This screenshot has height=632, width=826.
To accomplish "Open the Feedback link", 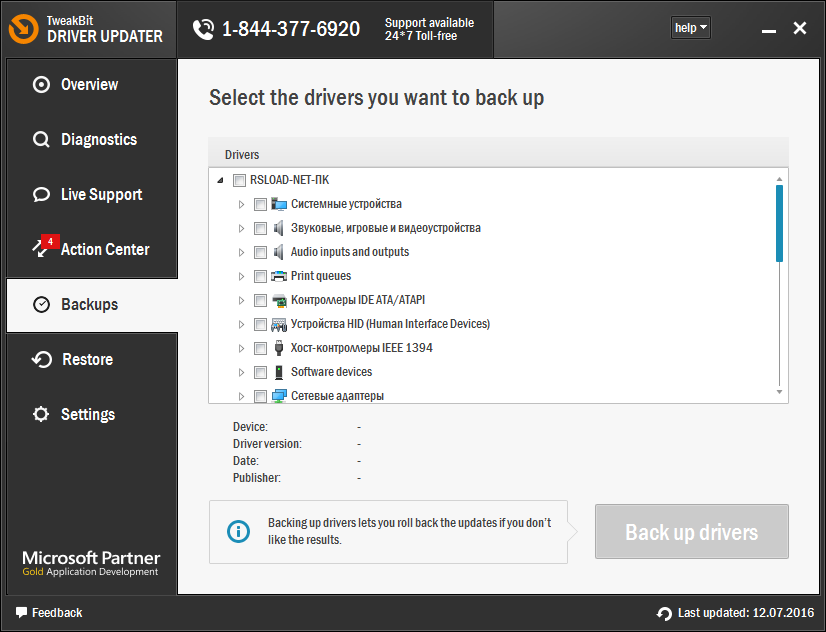I will pos(57,612).
